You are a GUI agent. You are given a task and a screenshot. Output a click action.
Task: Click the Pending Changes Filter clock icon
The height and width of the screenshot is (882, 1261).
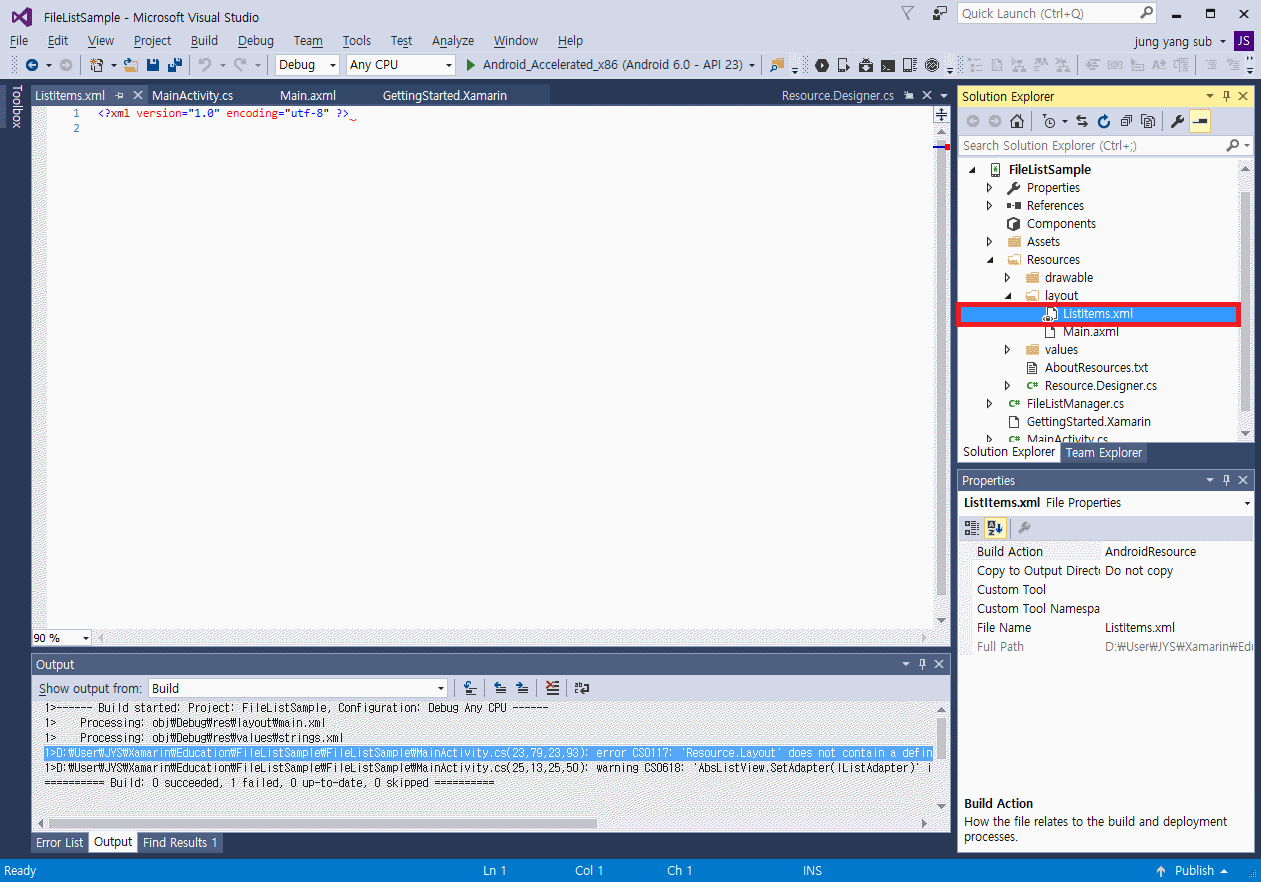[1050, 121]
